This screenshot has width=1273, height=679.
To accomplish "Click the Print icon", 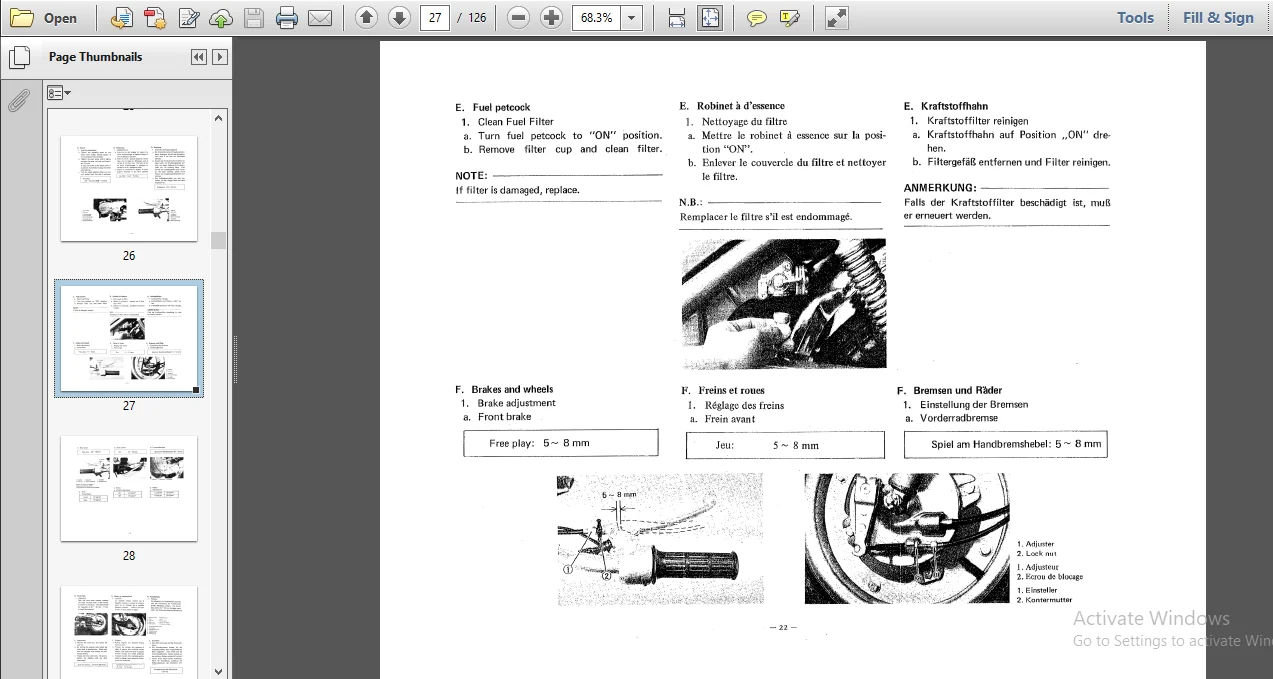I will pos(287,17).
